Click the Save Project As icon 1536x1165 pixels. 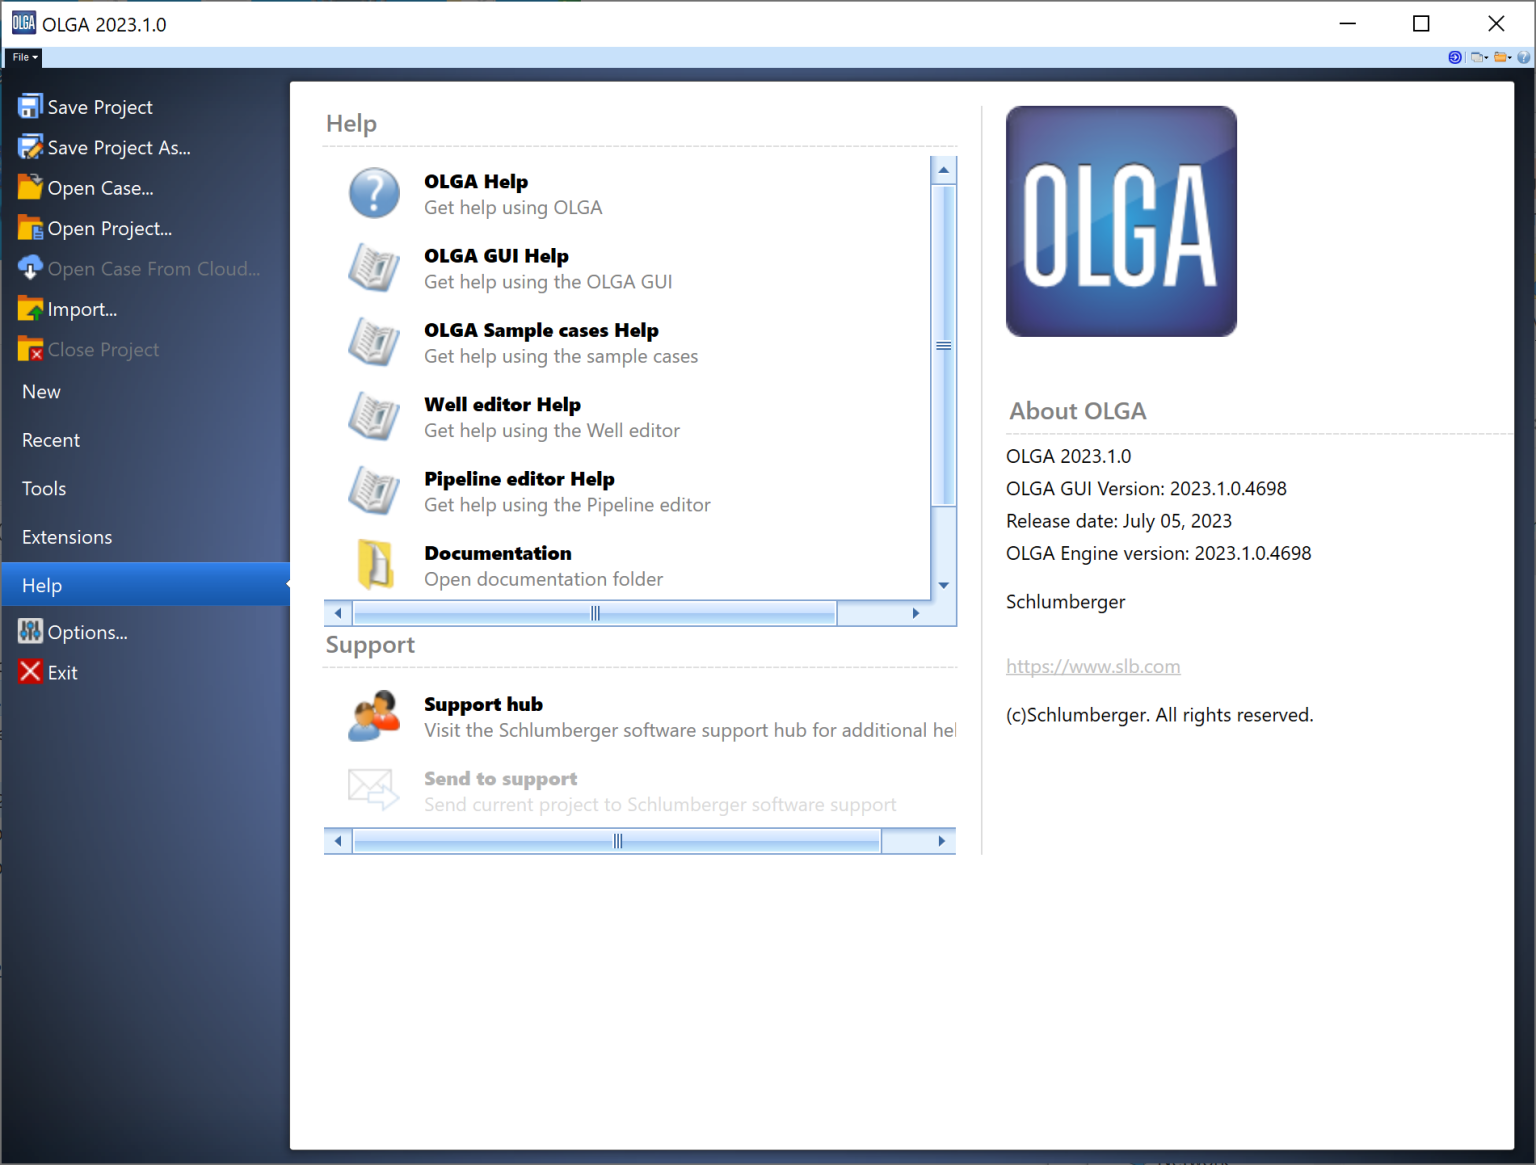[x=29, y=146]
